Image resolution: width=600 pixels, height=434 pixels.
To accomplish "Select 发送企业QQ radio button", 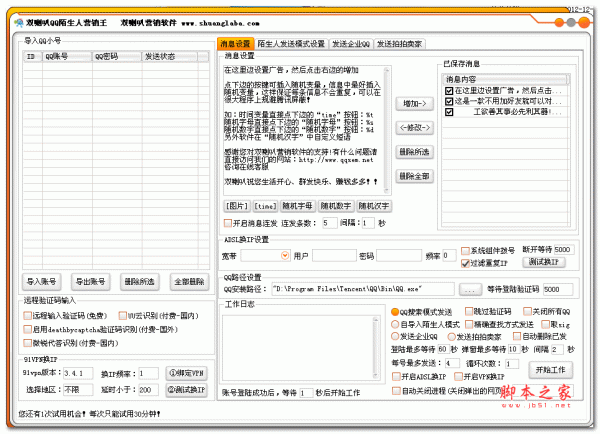I will pos(395,336).
